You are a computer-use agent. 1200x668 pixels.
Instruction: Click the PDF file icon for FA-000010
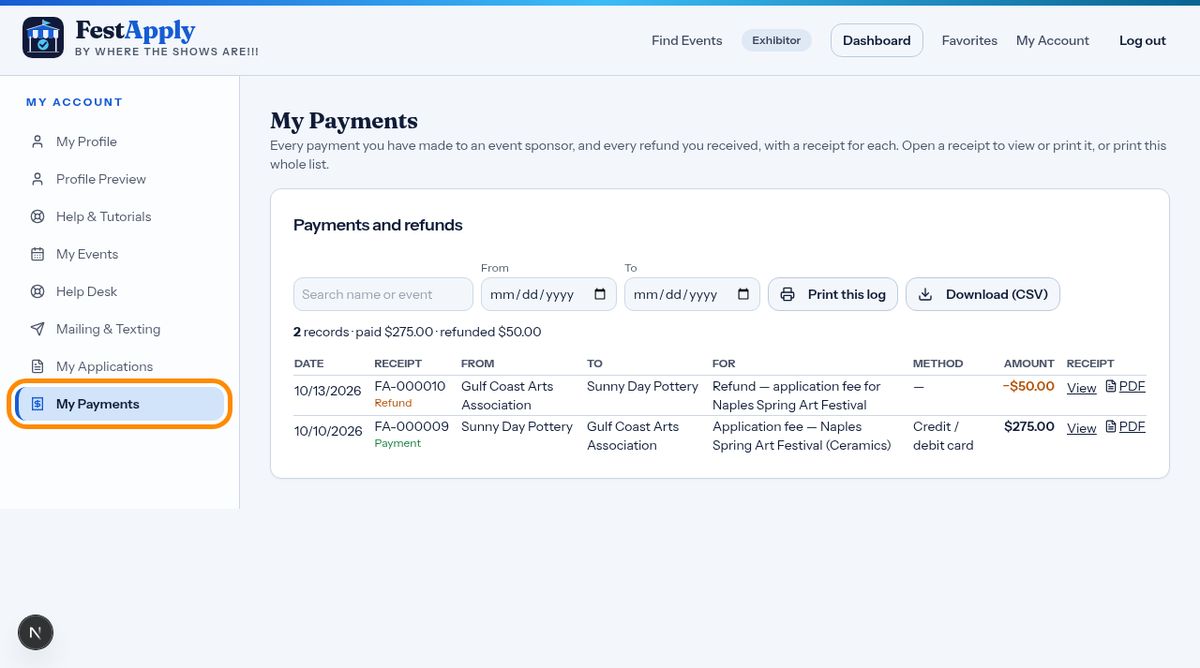tap(1111, 386)
